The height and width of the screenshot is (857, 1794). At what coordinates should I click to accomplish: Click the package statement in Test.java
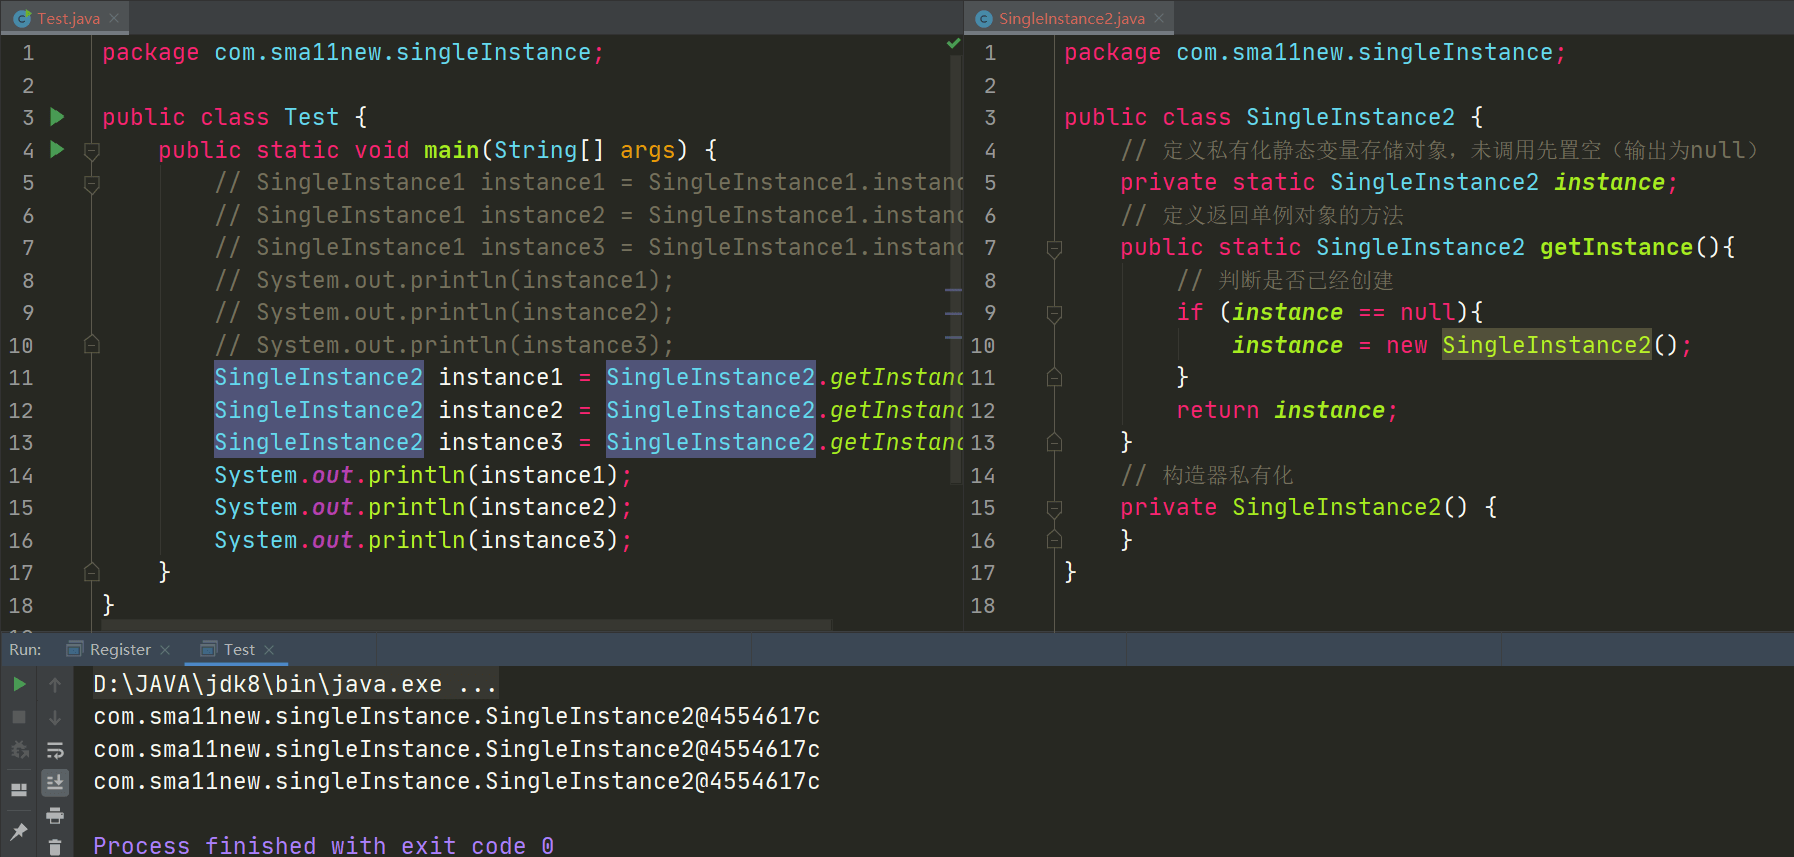[353, 52]
